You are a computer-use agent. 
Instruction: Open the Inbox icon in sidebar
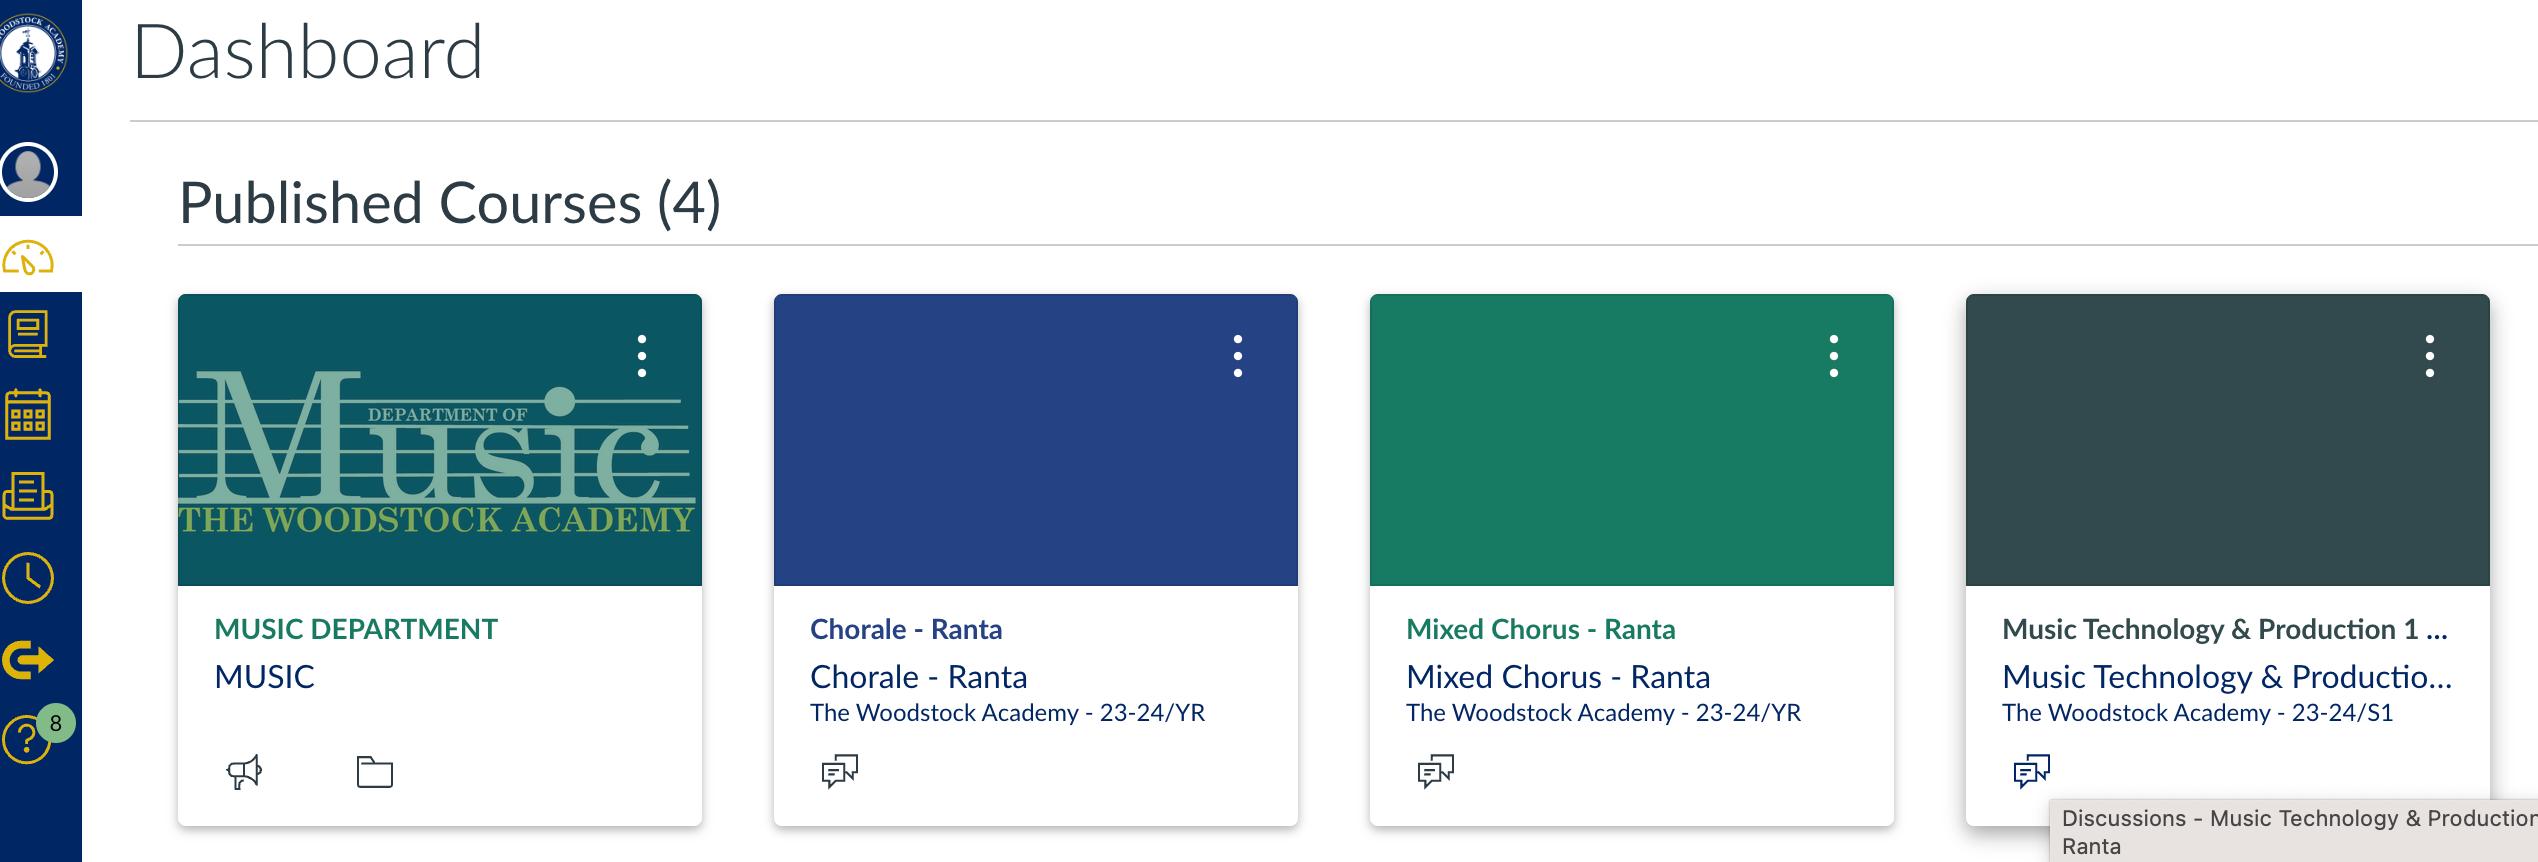point(29,496)
